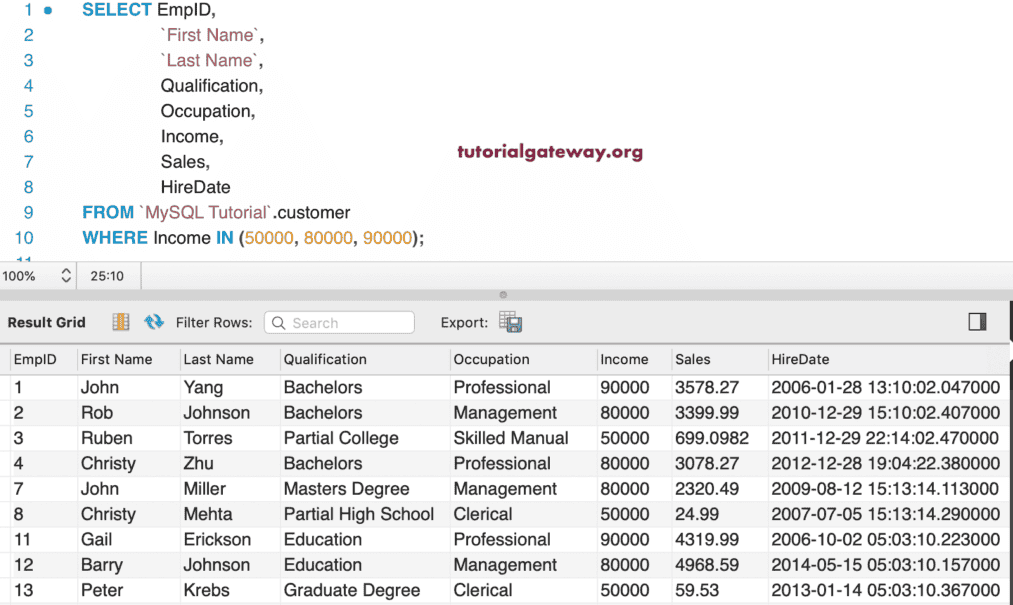Click the HireDate column header
1013x605 pixels.
[x=800, y=359]
